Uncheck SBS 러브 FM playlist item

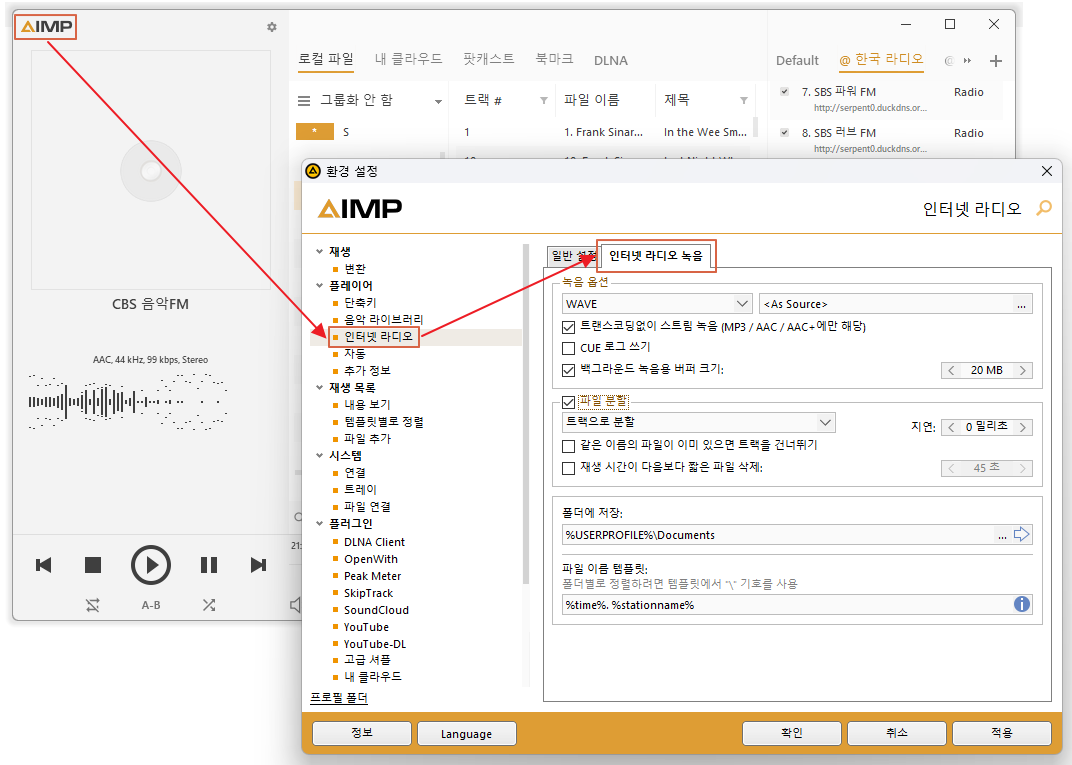pyautogui.click(x=784, y=133)
